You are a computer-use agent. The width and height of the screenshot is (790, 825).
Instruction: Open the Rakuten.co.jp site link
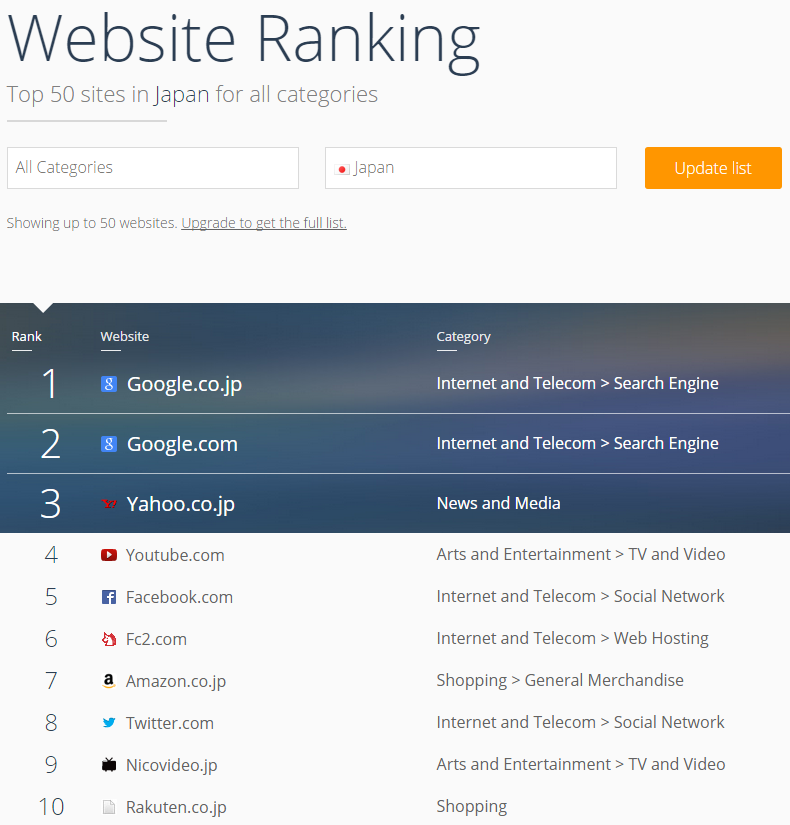pos(176,808)
